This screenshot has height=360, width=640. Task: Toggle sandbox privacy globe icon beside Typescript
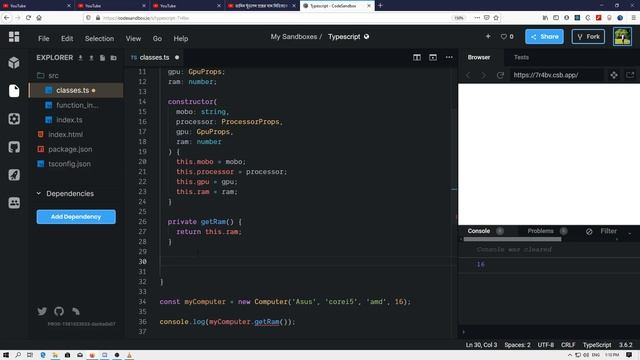pos(366,37)
